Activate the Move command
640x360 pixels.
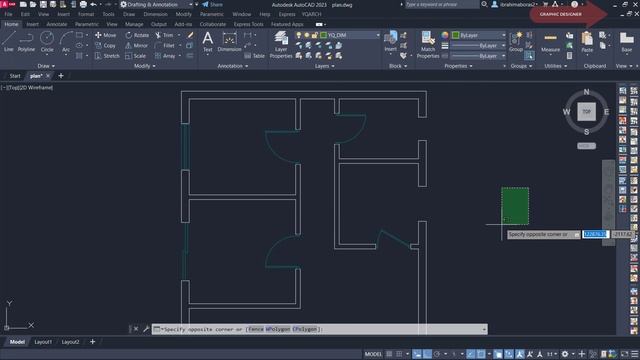105,35
